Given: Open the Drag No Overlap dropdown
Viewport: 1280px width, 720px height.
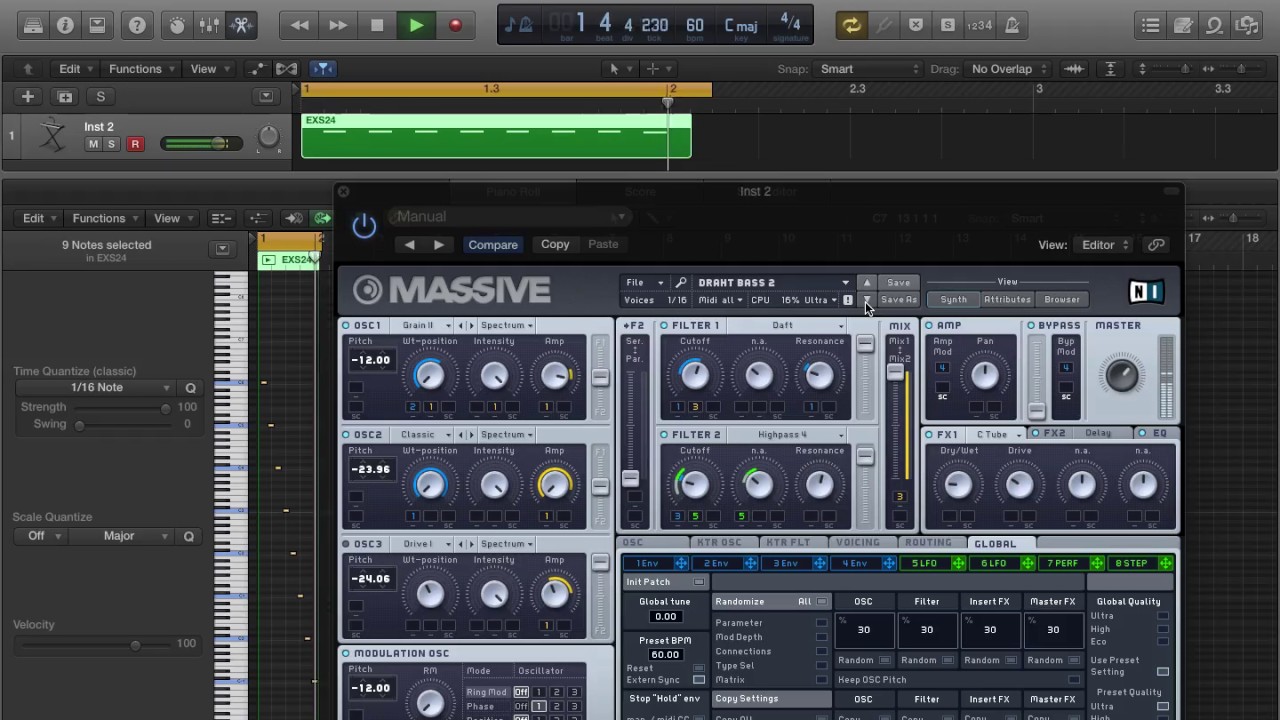Looking at the screenshot, I should (x=1009, y=69).
